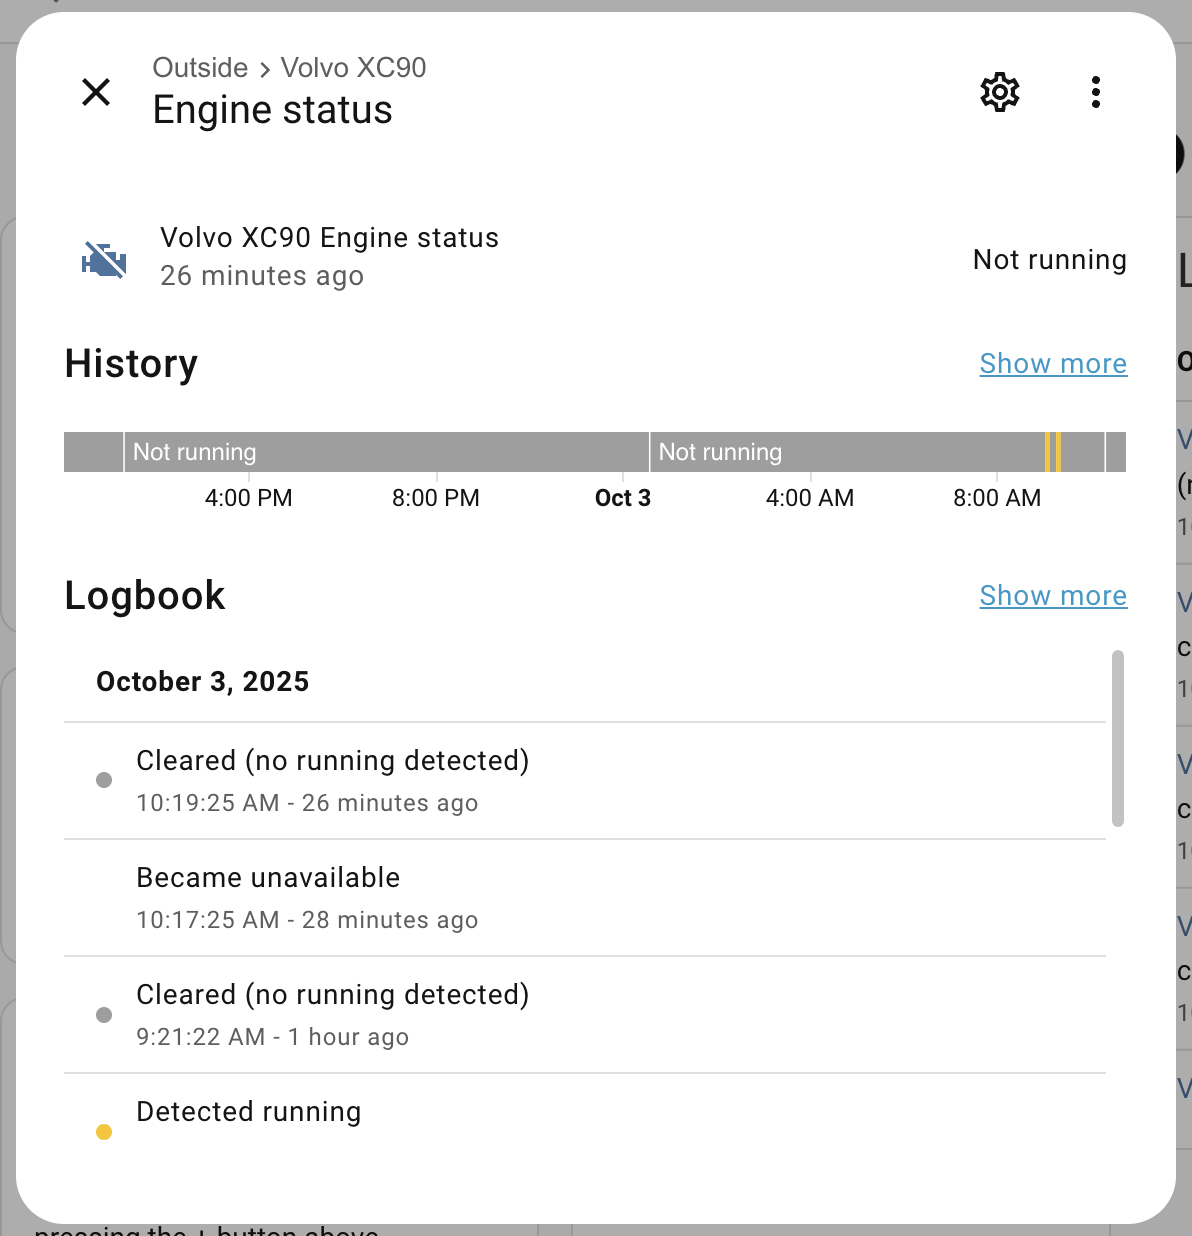
Task: Close the Engine status dialog
Action: [x=96, y=92]
